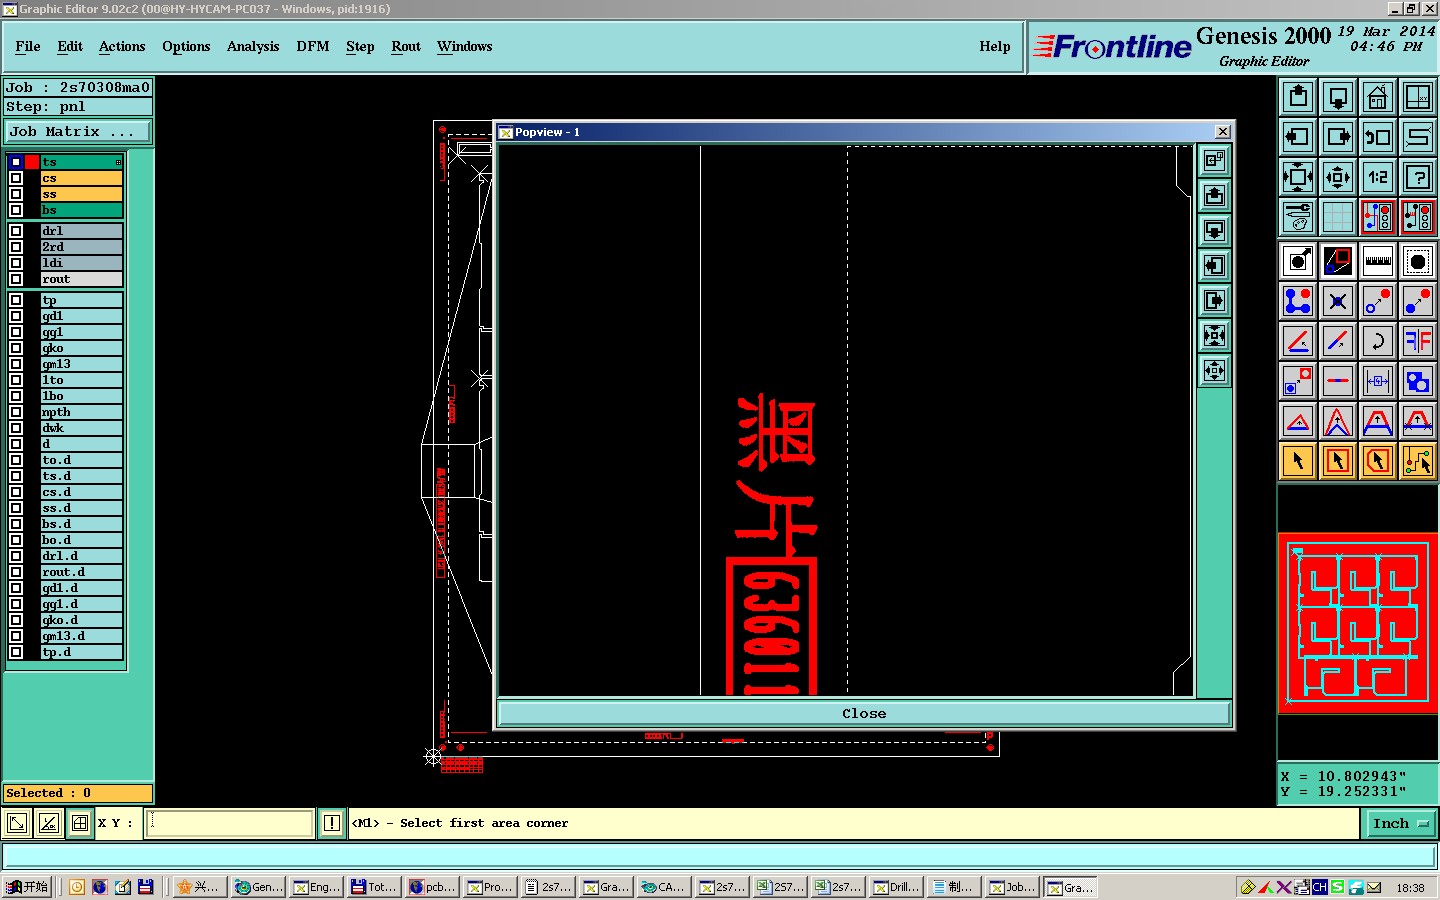The height and width of the screenshot is (900, 1440).
Task: Toggle the checkbox for layer rout
Action: coord(16,279)
